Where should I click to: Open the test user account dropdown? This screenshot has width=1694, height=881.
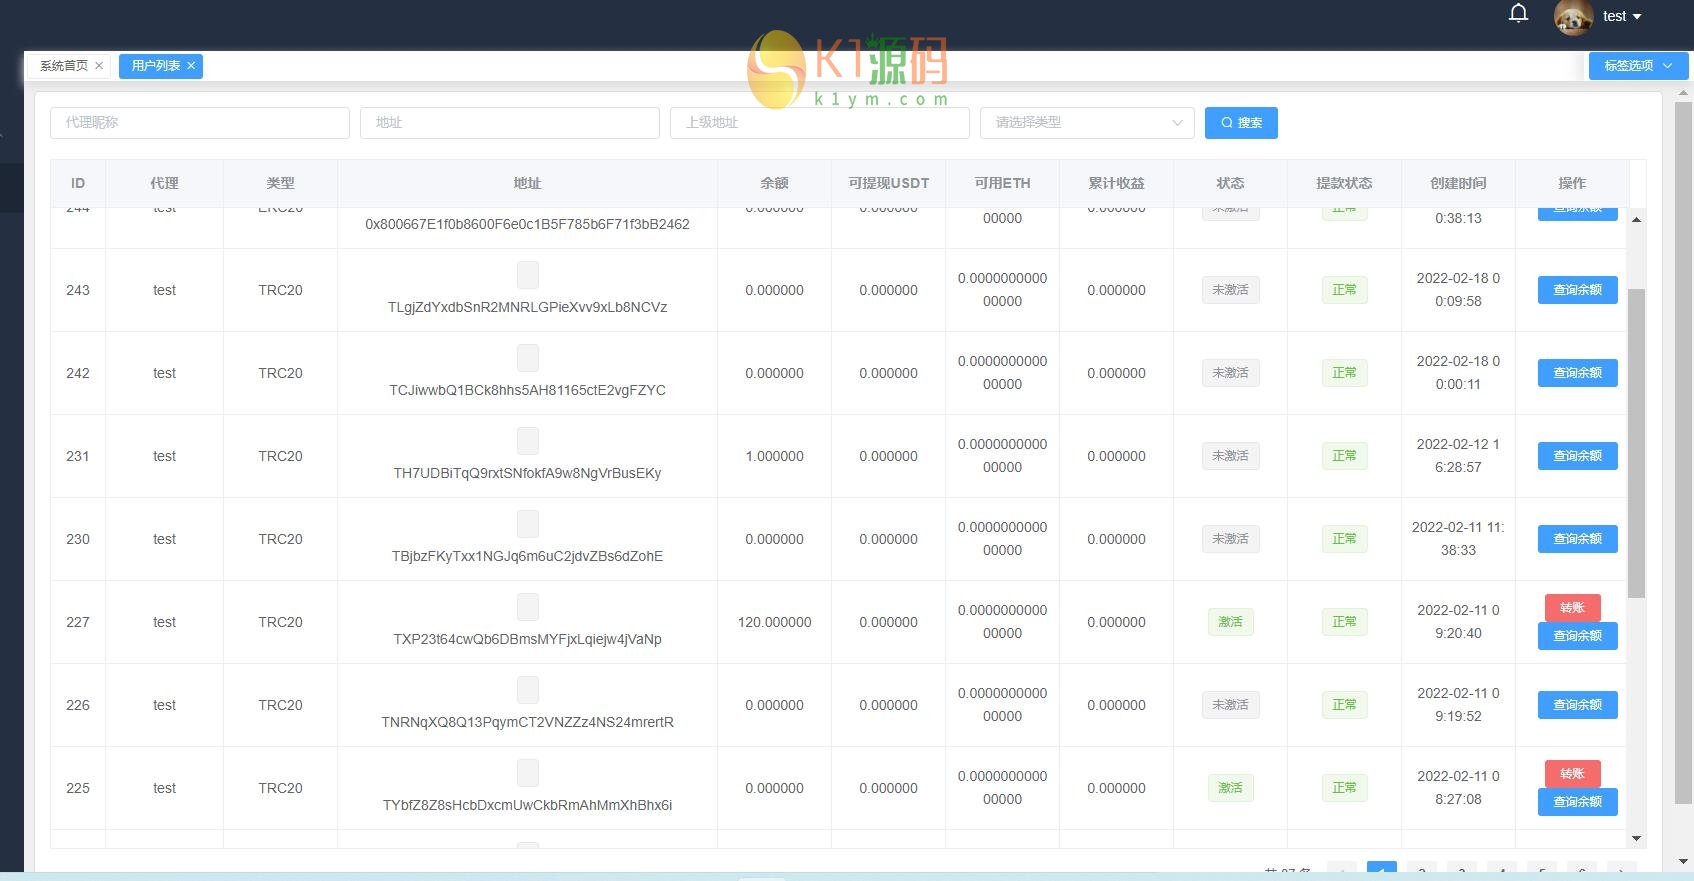1622,17
